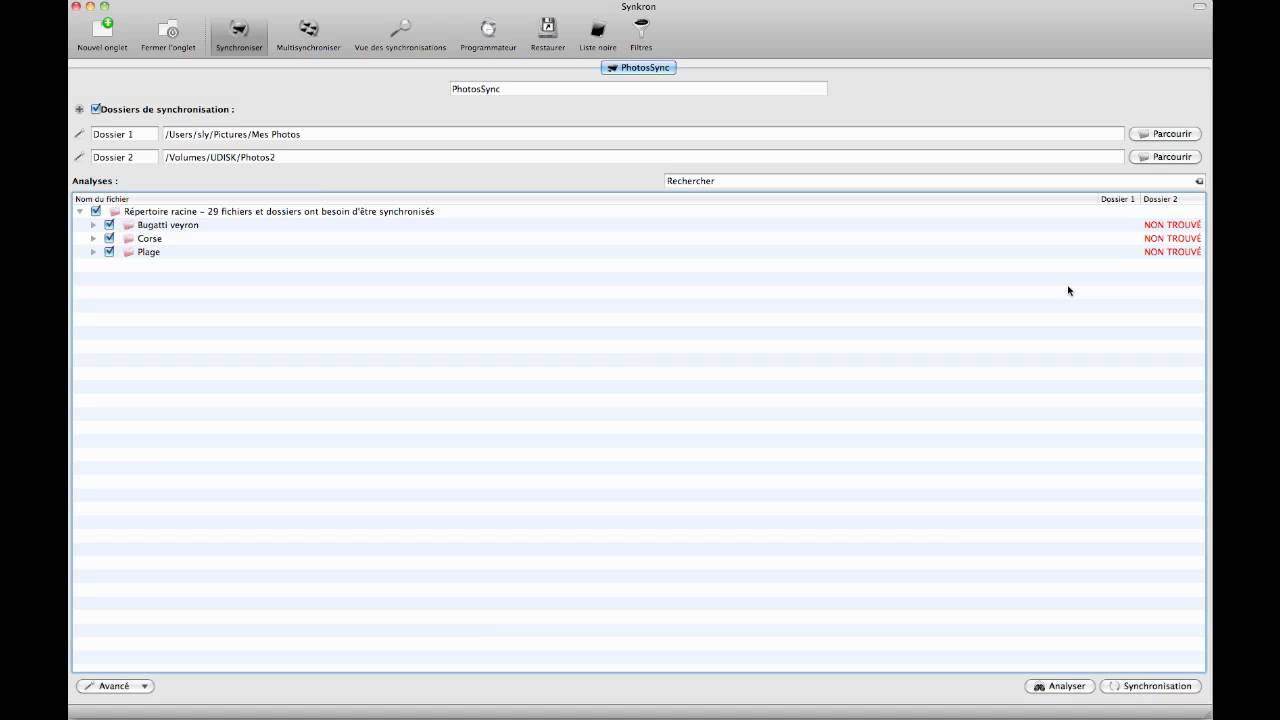Select the Corse row text
Viewport: 1280px width, 720px height.
[x=149, y=239]
